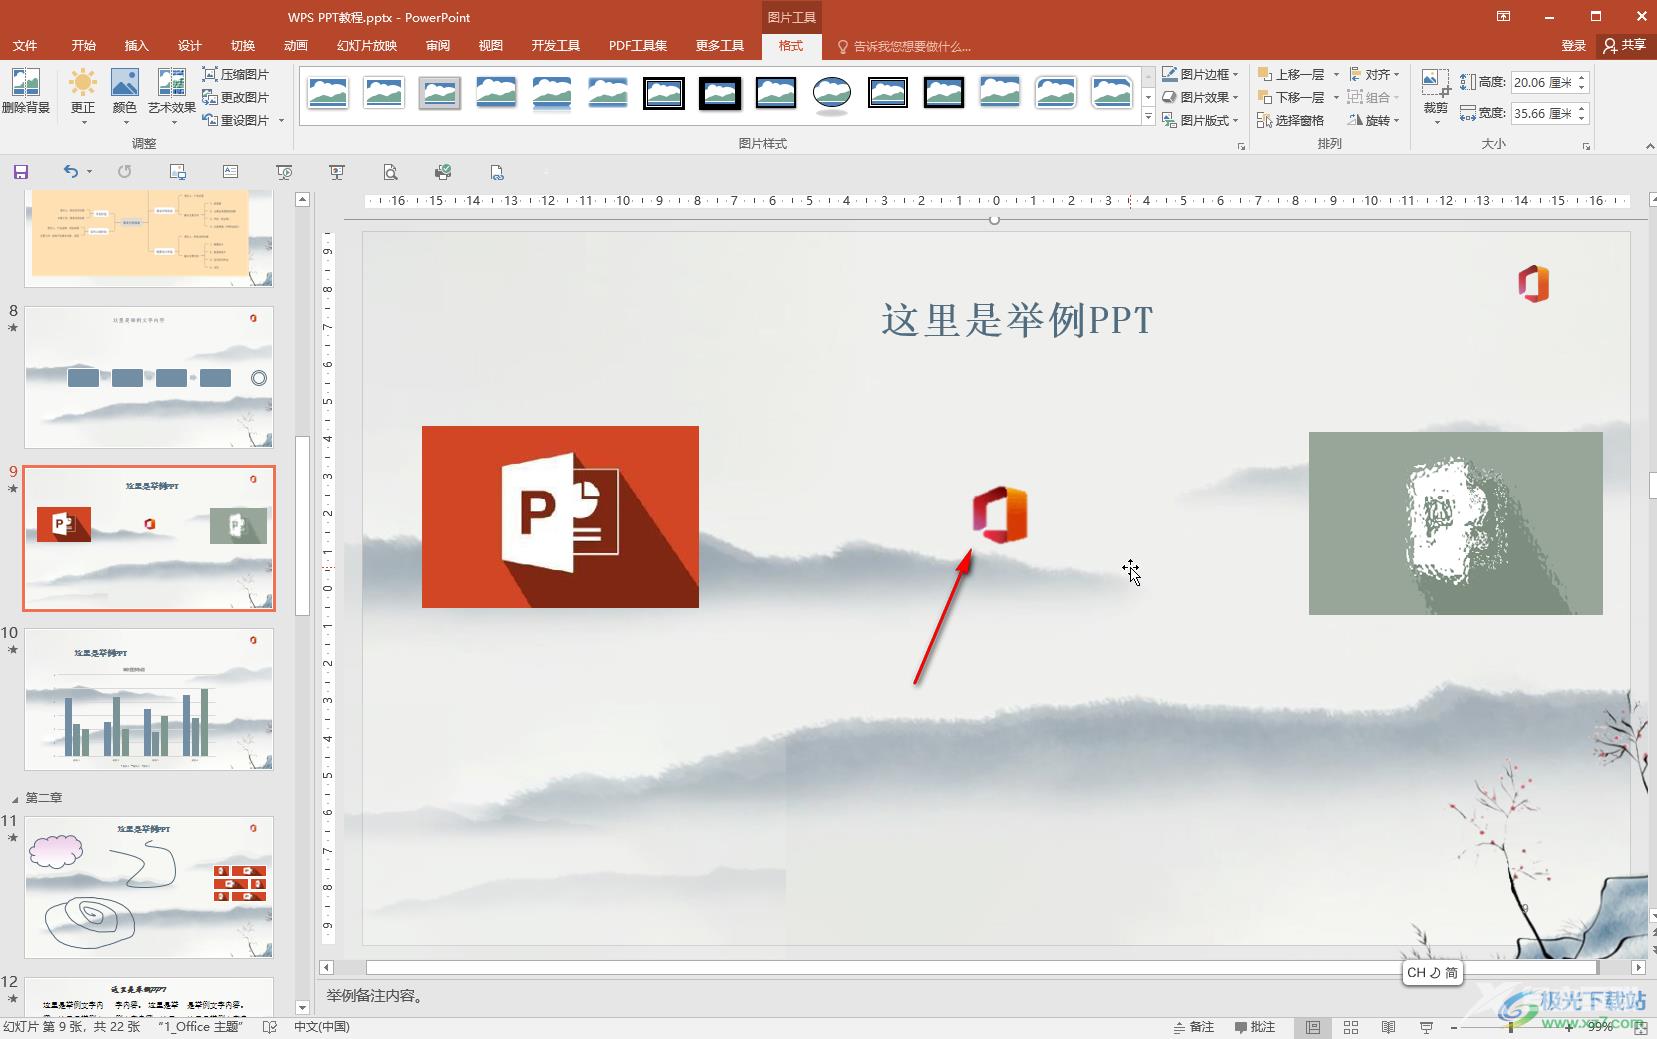The height and width of the screenshot is (1039, 1657).
Task: Click the Undo icon
Action: pos(70,172)
